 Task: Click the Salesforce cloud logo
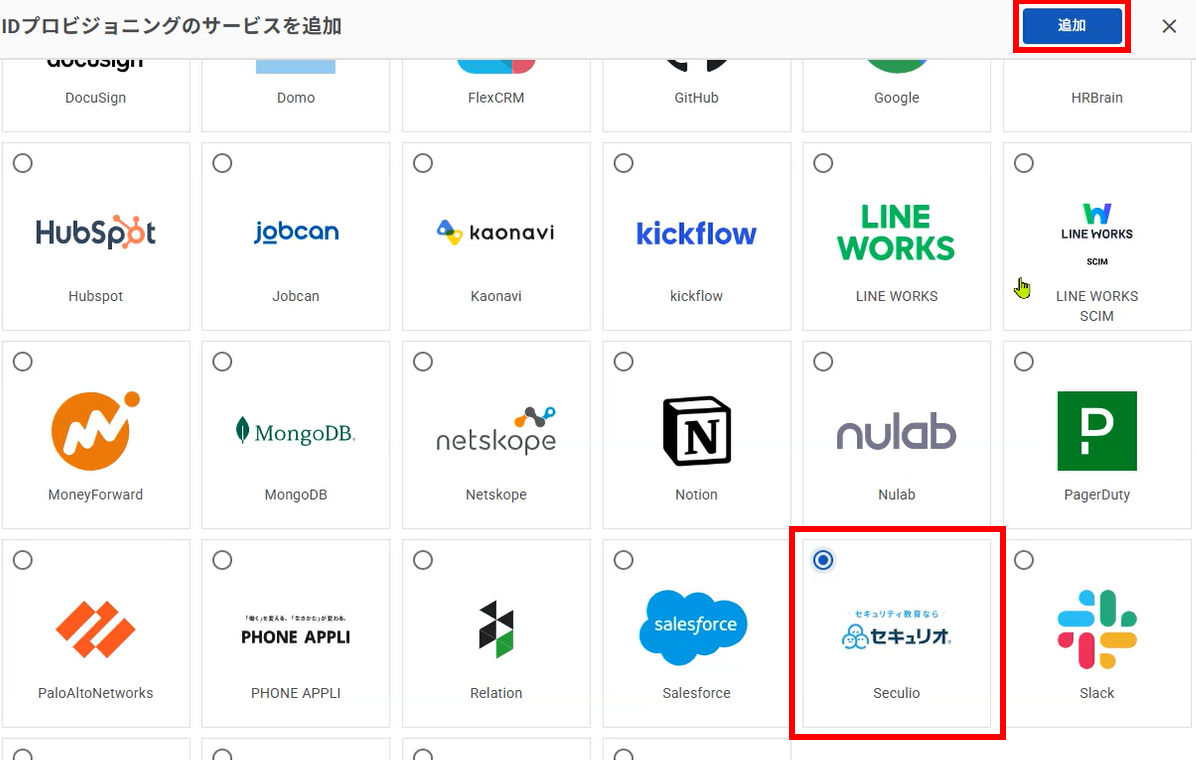click(x=695, y=627)
